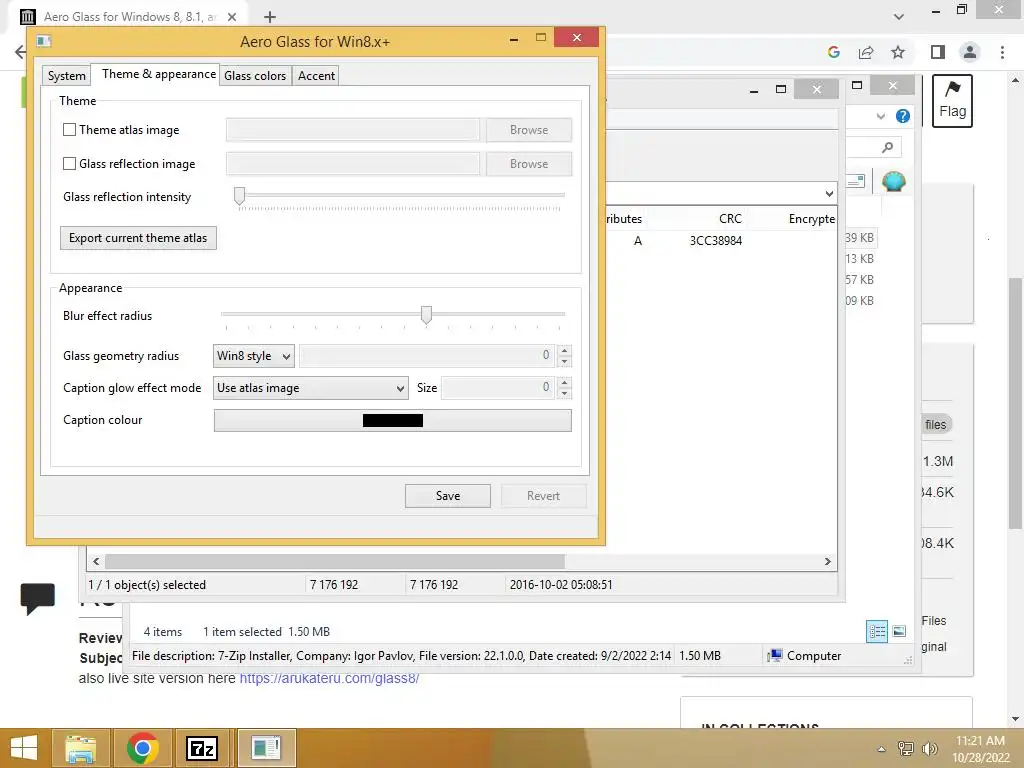The height and width of the screenshot is (768, 1024).
Task: Increase Glass geometry radius spinner up
Action: pos(565,350)
